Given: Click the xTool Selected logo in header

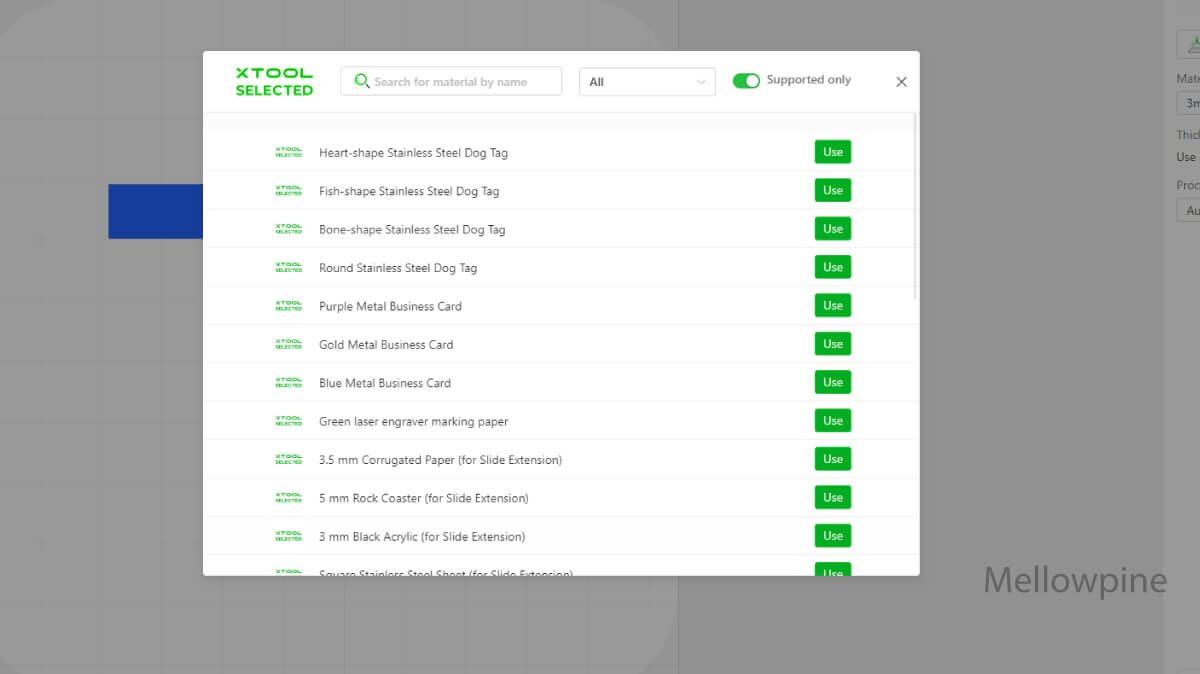Looking at the screenshot, I should point(274,82).
